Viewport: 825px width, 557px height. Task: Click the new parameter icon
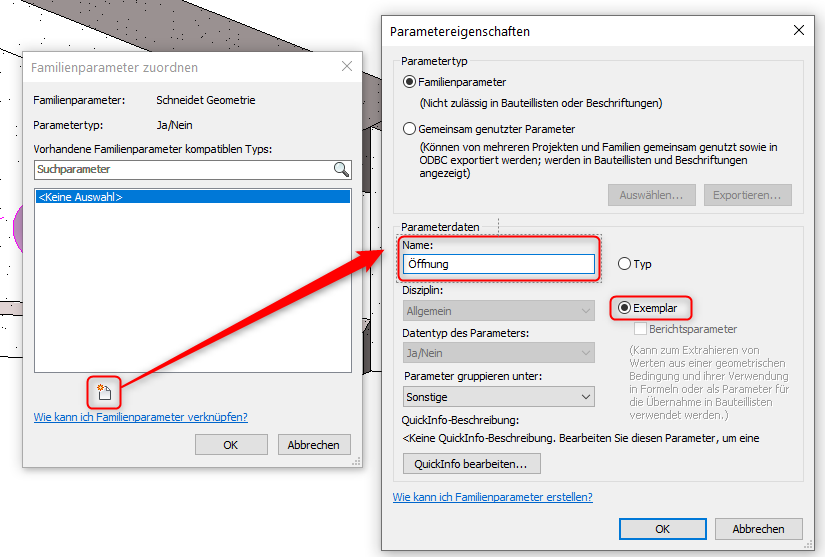(103, 389)
